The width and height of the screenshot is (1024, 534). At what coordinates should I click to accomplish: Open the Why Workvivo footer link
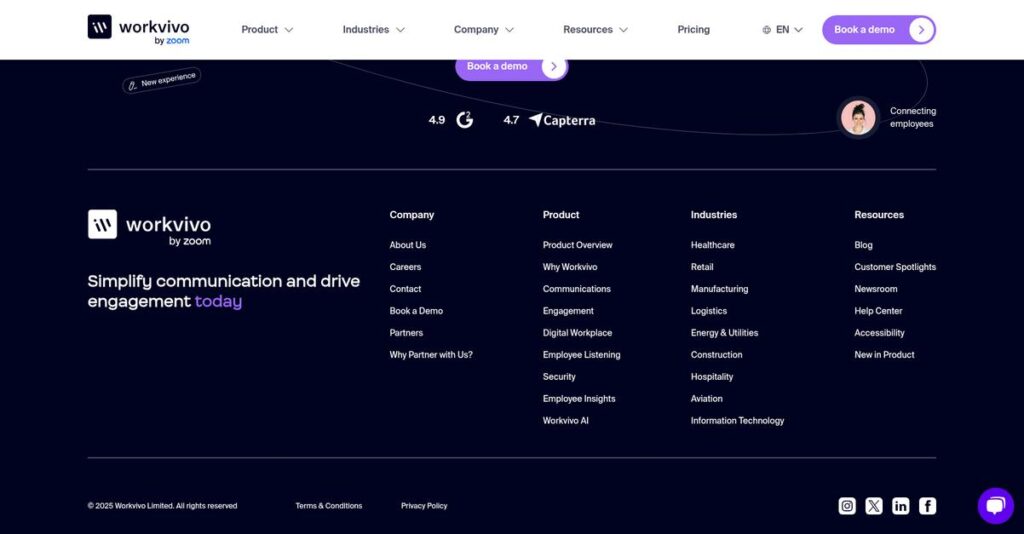point(569,267)
